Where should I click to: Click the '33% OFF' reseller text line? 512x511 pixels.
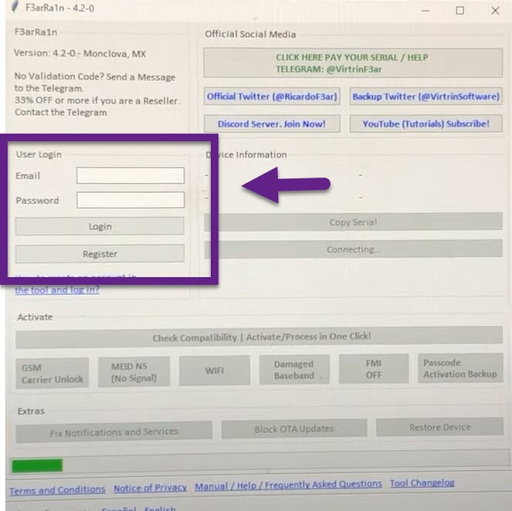tap(97, 101)
